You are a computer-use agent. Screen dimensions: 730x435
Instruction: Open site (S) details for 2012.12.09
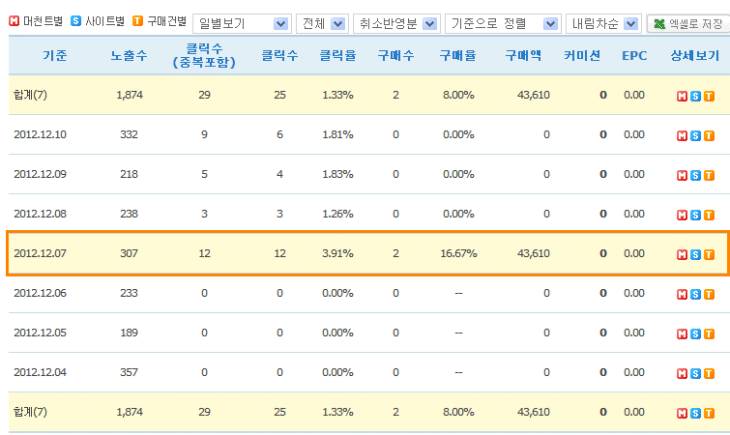(696, 175)
